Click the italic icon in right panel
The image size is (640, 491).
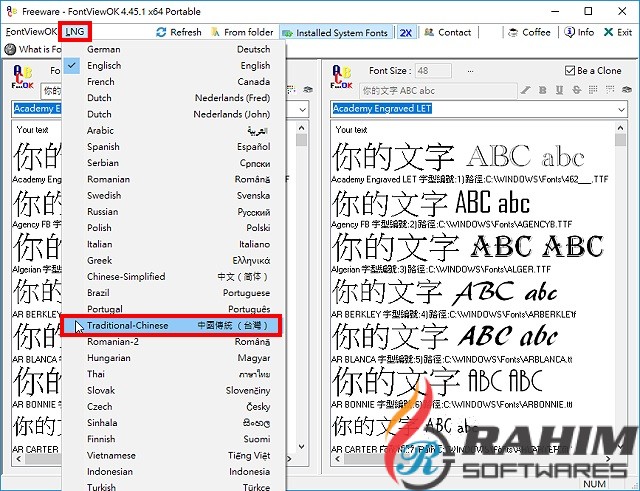[x=526, y=90]
